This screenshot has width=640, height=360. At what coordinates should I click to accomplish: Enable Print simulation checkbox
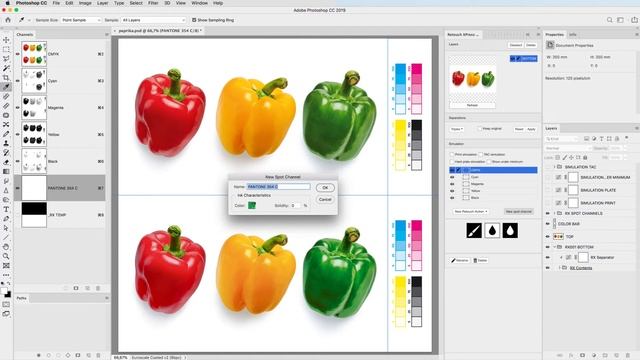(452, 155)
